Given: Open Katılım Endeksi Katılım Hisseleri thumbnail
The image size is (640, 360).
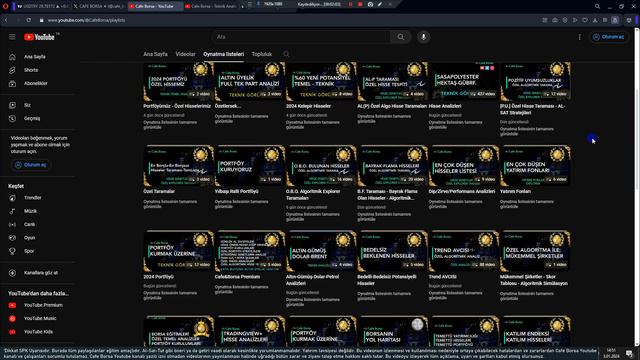Looking at the screenshot, I should (x=535, y=331).
